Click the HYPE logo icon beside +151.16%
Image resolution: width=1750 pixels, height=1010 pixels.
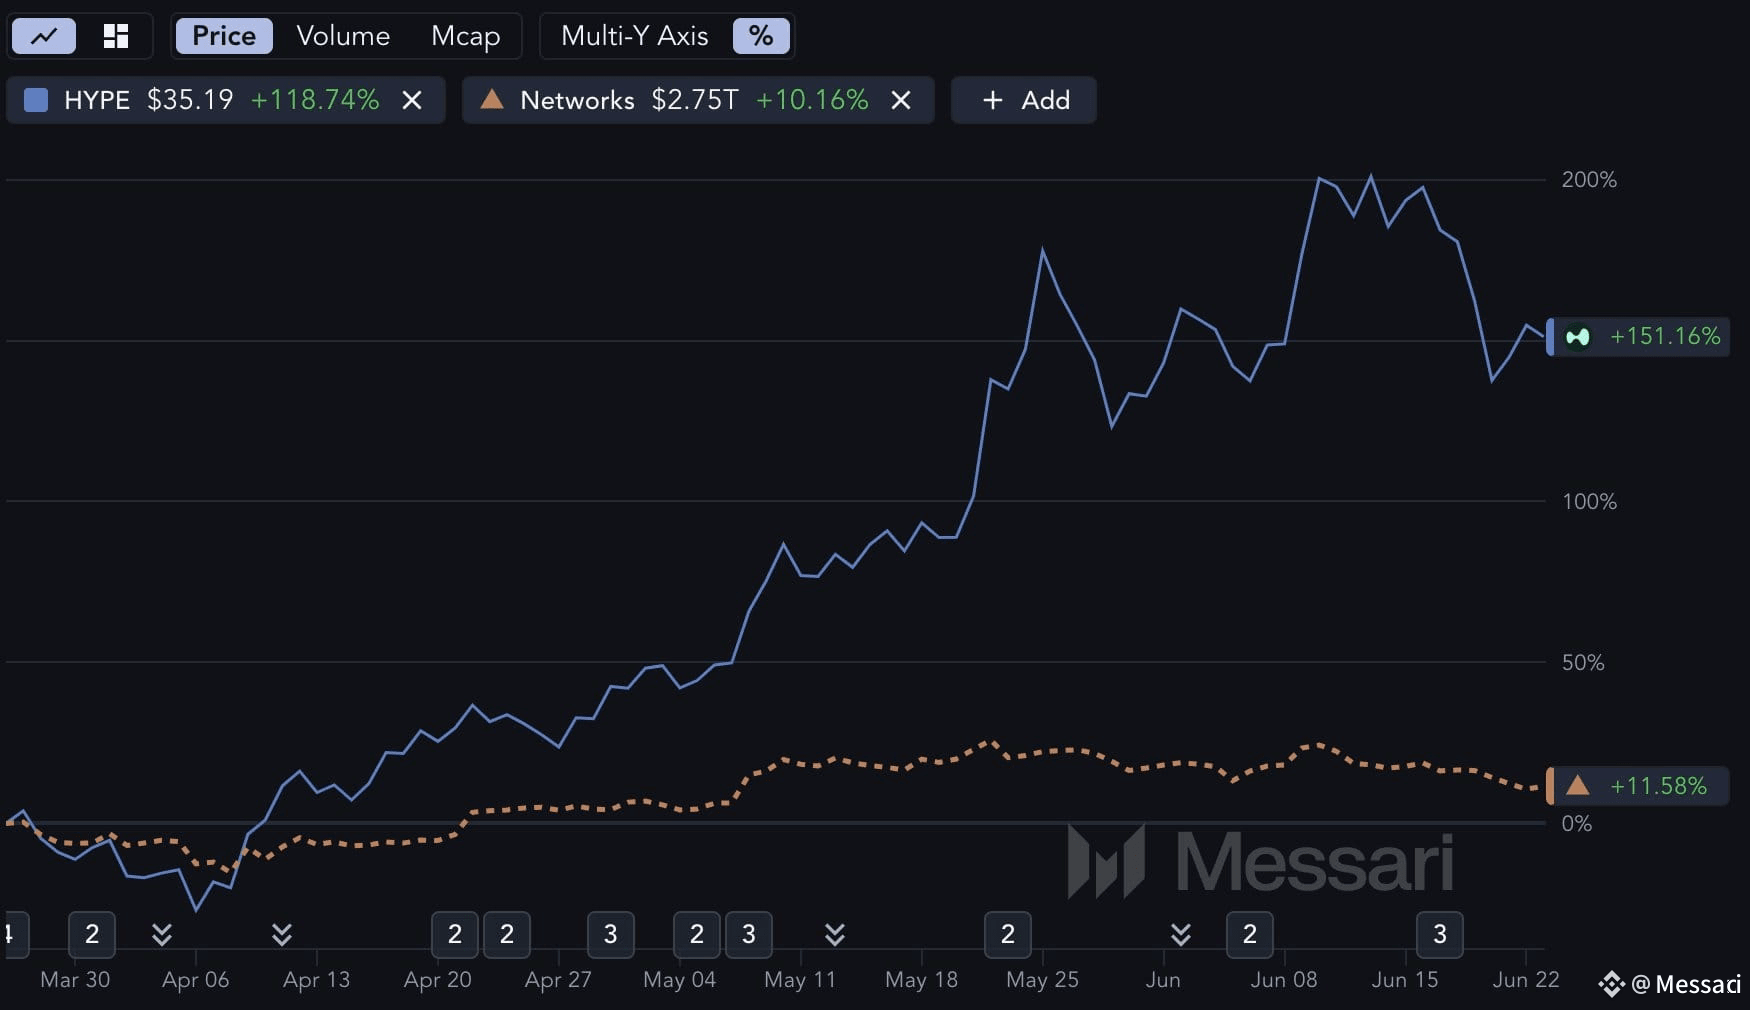(1577, 337)
